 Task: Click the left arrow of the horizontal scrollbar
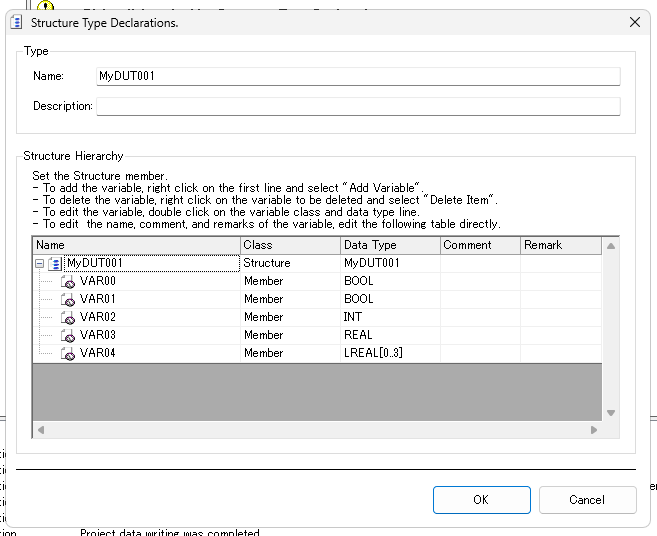[41, 430]
